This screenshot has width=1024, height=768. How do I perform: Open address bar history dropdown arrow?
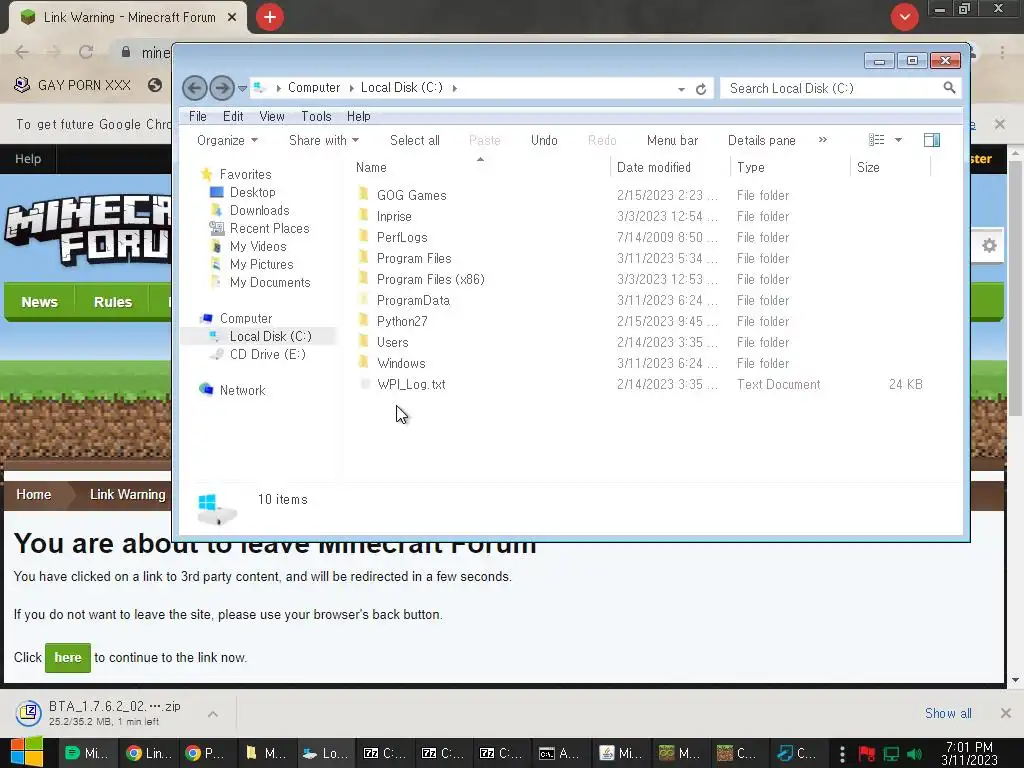[681, 89]
